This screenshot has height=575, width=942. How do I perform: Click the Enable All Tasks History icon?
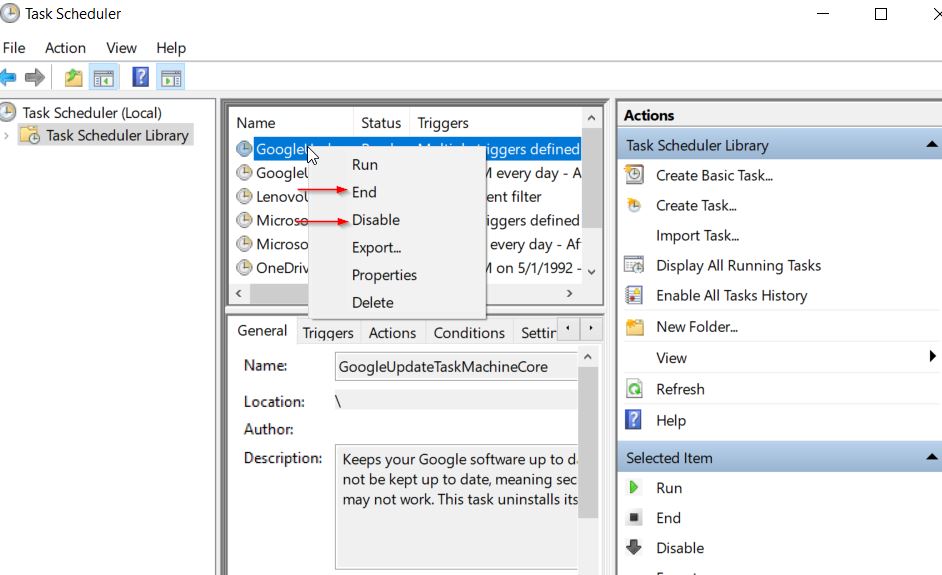(x=634, y=295)
